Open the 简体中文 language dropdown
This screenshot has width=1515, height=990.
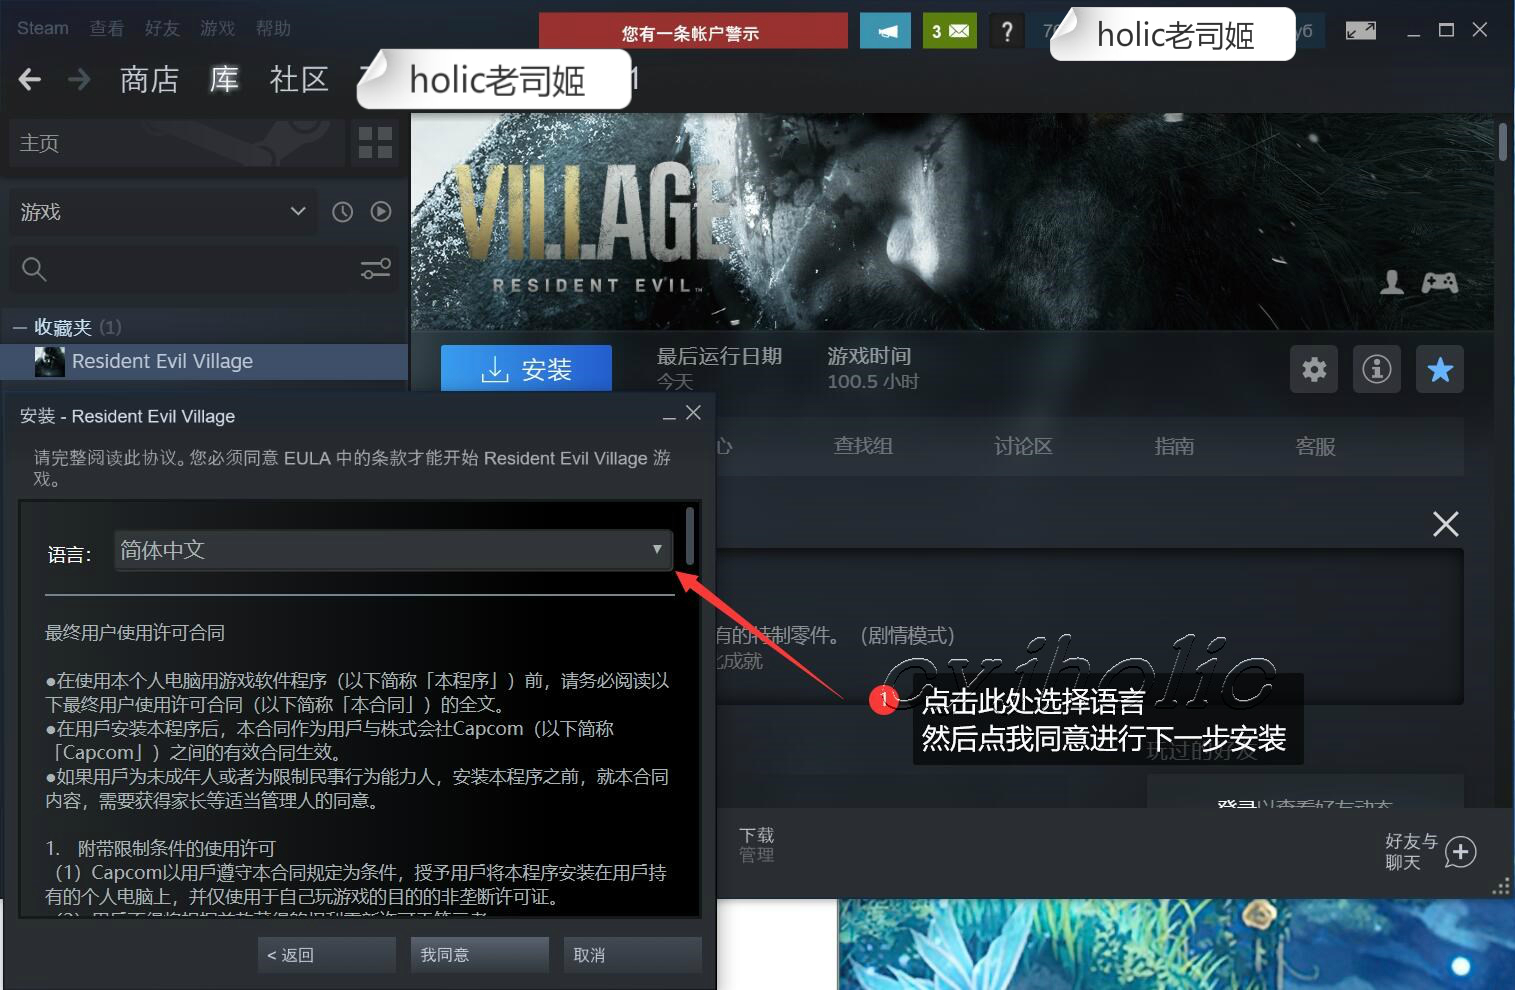point(393,550)
